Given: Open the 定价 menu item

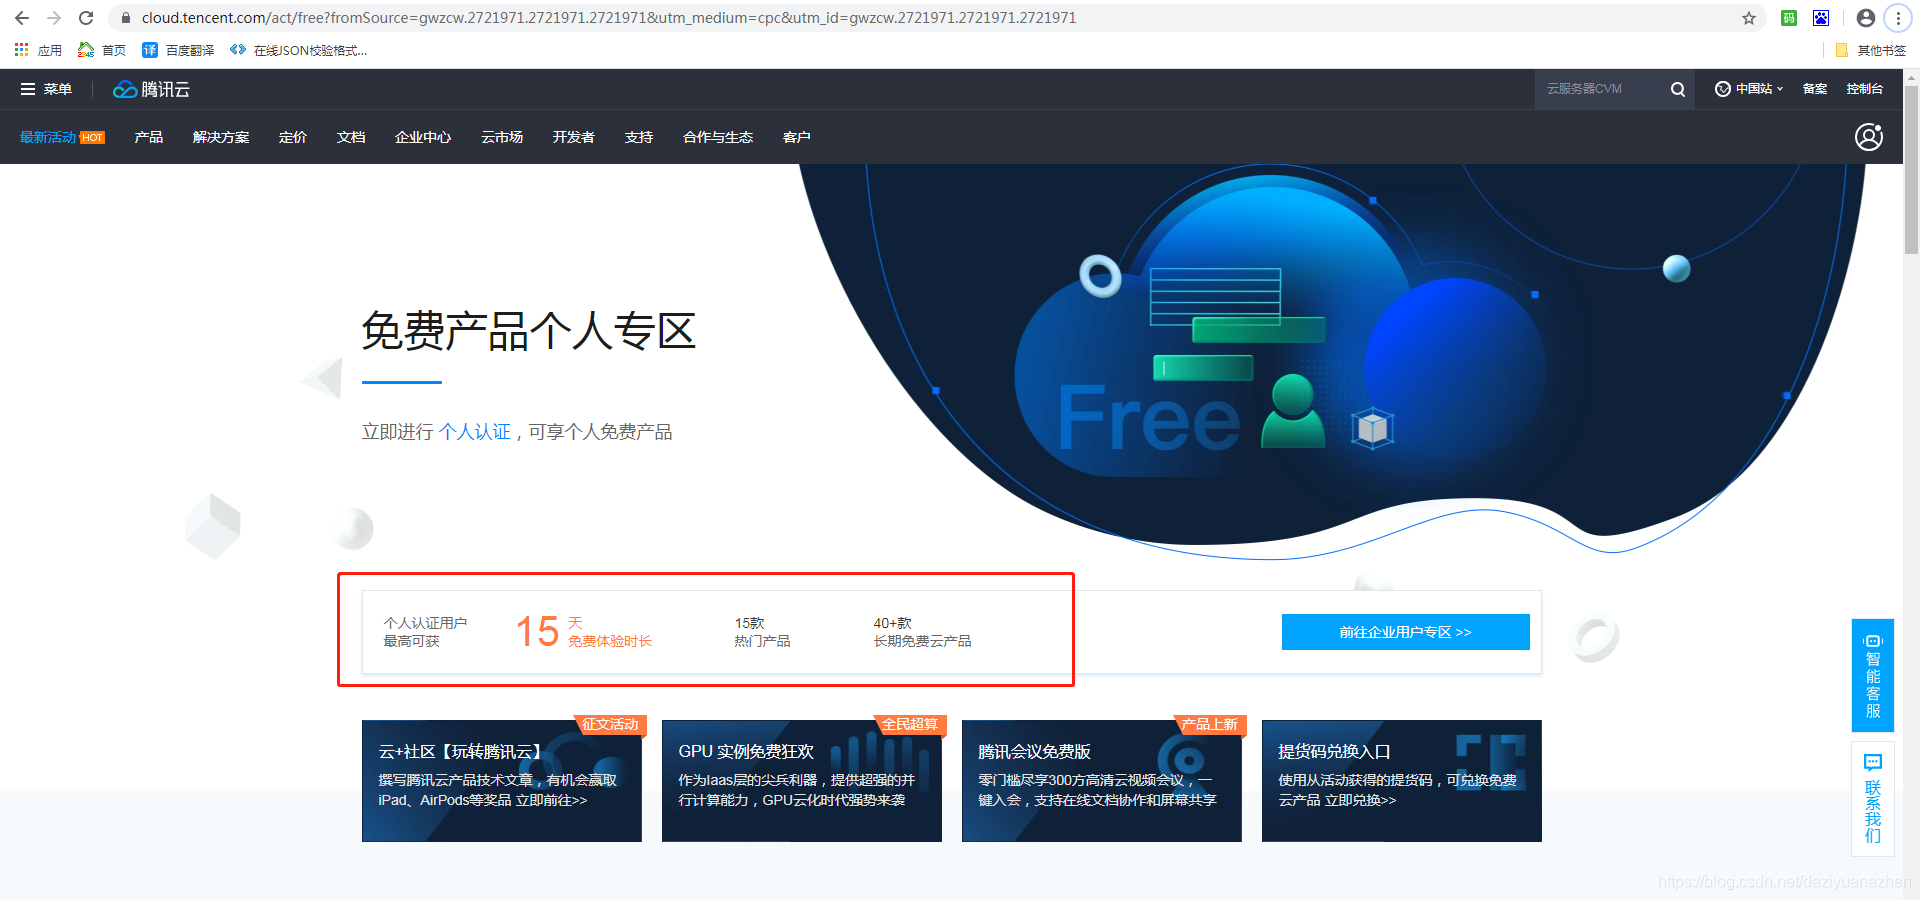Looking at the screenshot, I should tap(293, 137).
